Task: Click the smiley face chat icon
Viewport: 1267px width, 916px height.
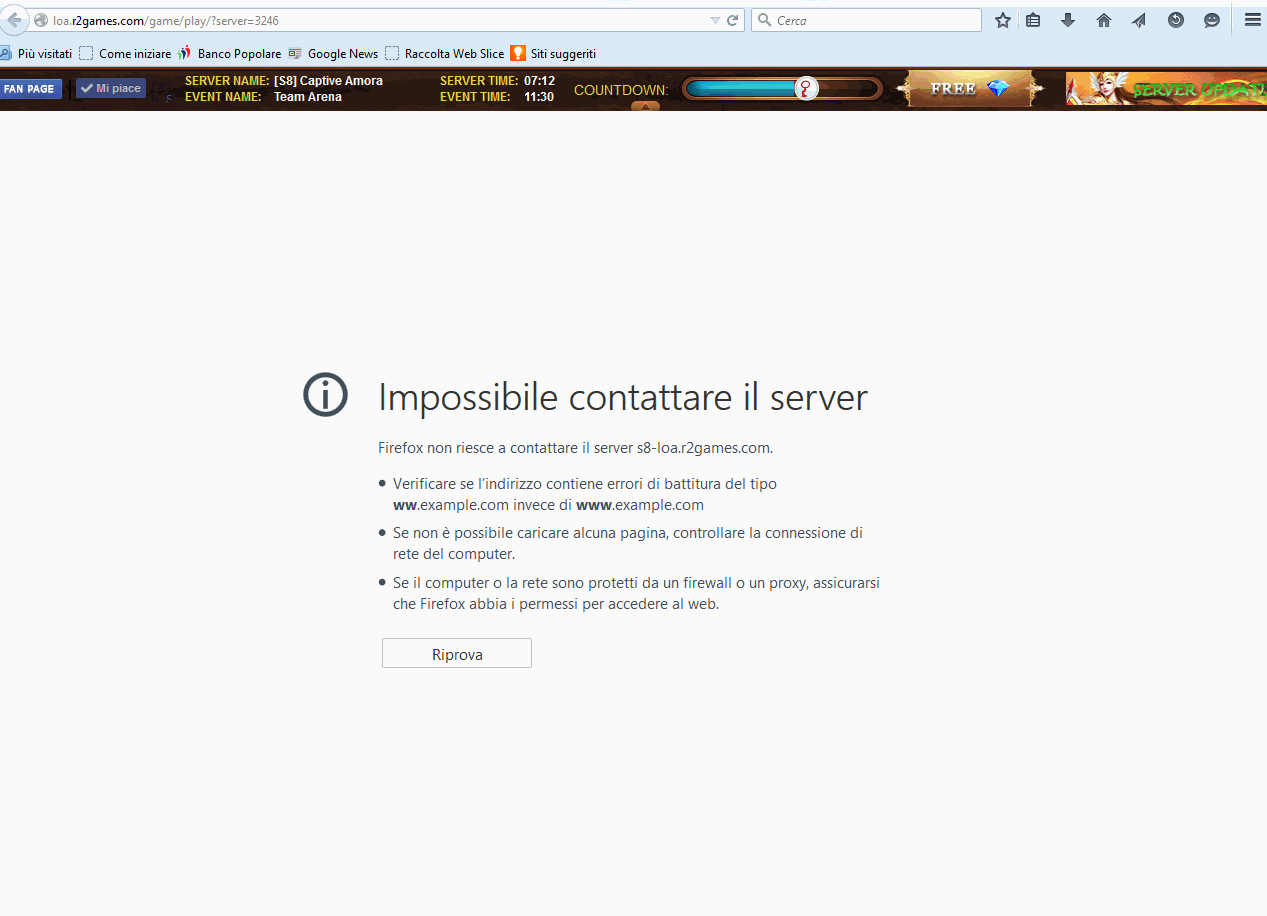Action: (x=1212, y=20)
